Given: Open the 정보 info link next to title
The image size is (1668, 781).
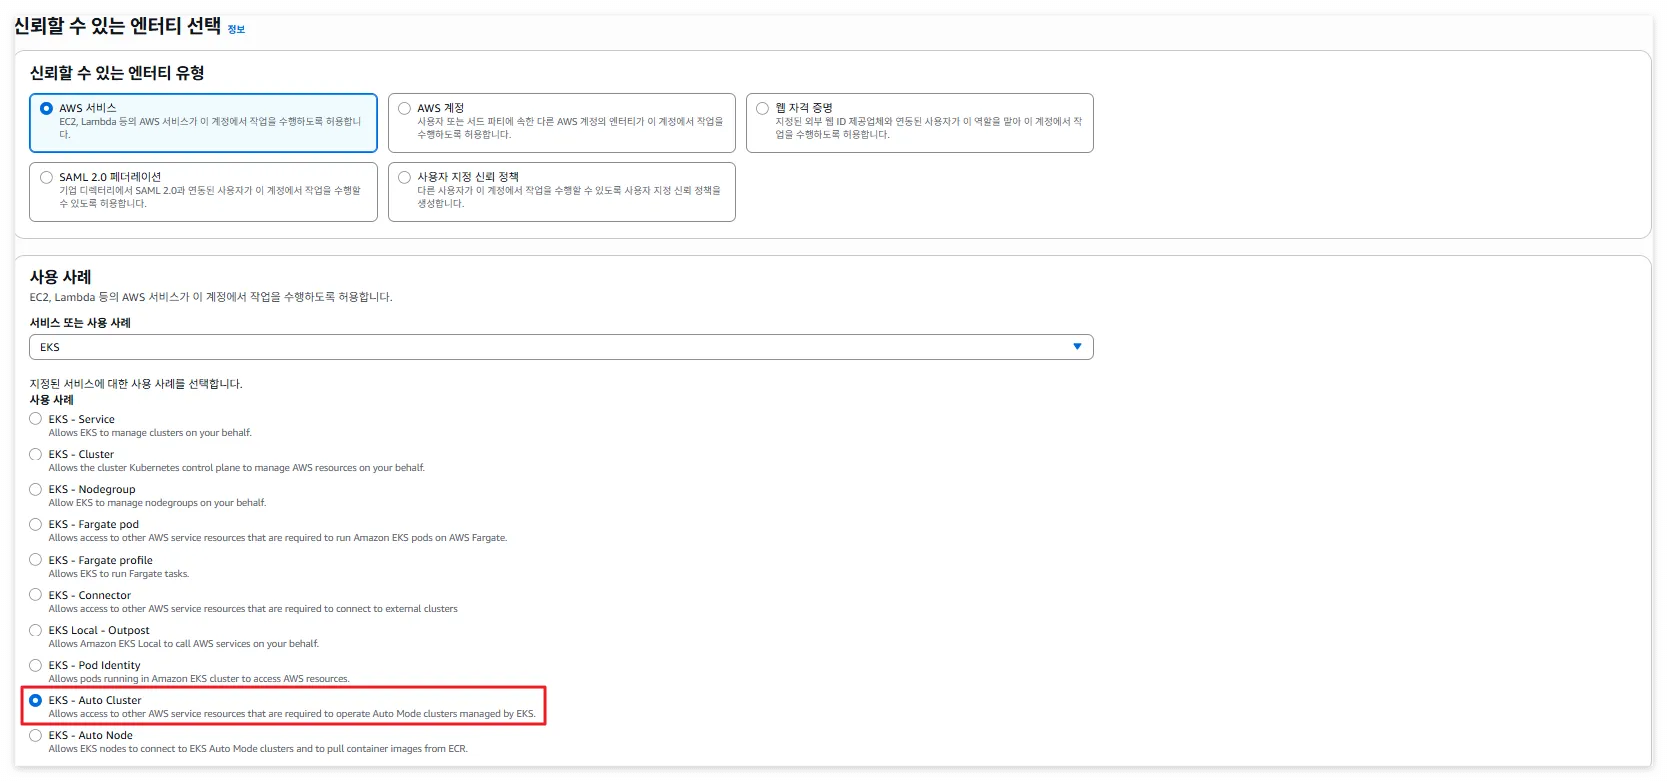Looking at the screenshot, I should tap(236, 30).
